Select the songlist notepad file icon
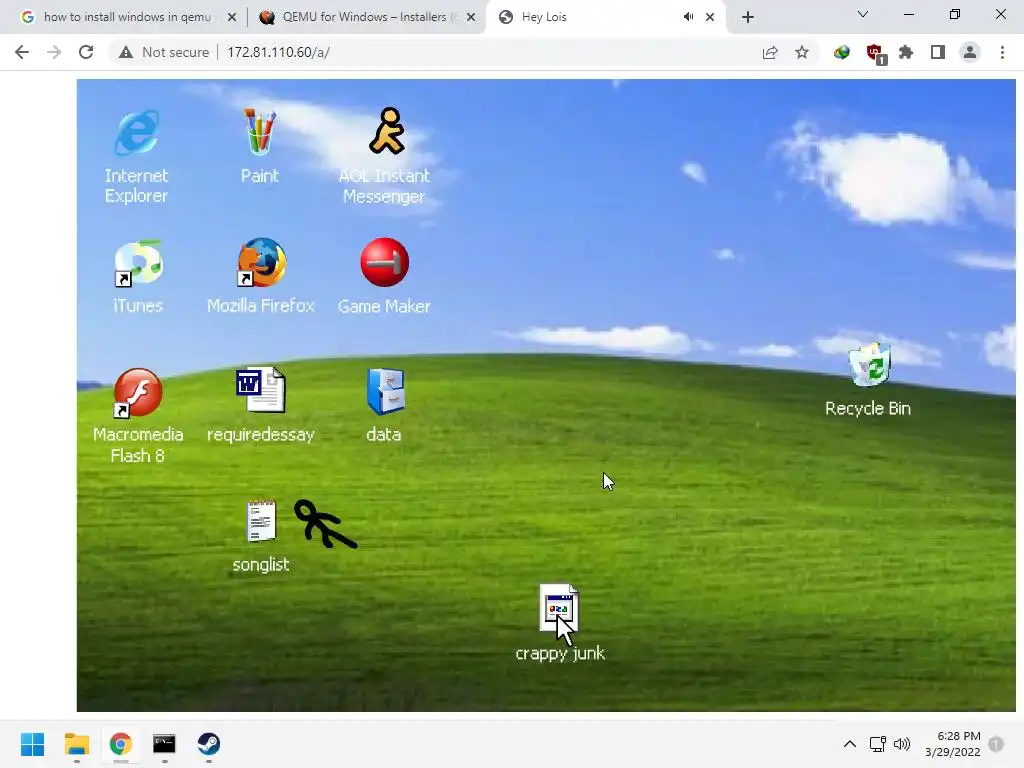This screenshot has height=768, width=1024. click(x=261, y=521)
